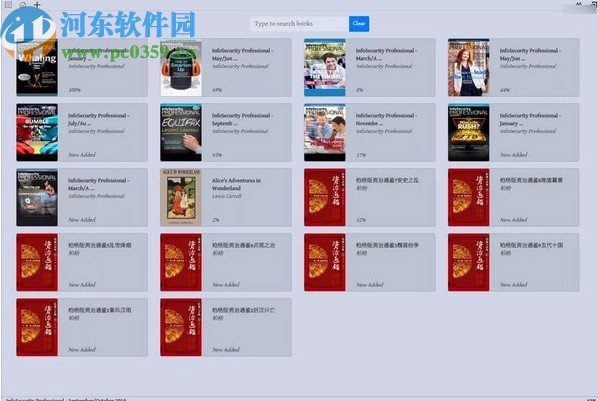Select 'Alice's Adventures in Wonderland' title
Viewport: 598px width, 401px height.
(236, 184)
